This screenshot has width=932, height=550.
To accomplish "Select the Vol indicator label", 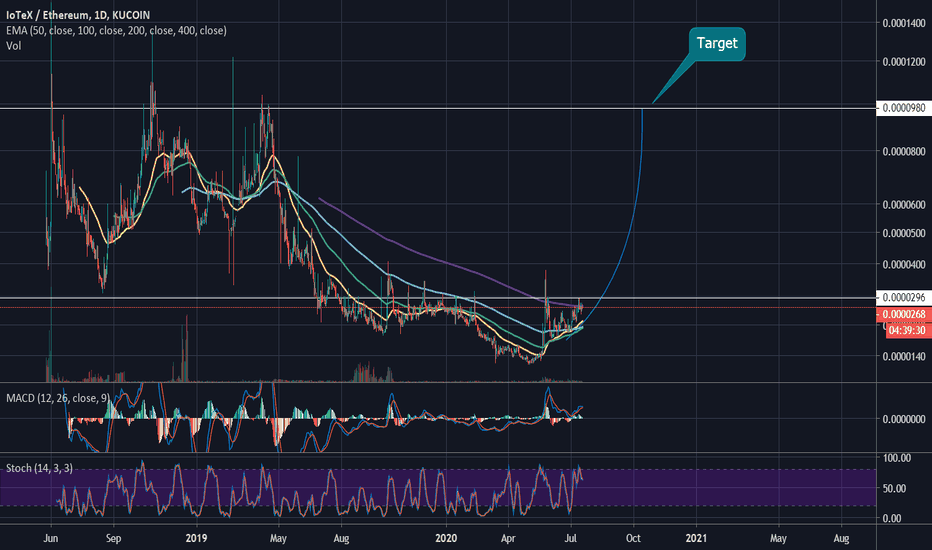I will pos(14,46).
